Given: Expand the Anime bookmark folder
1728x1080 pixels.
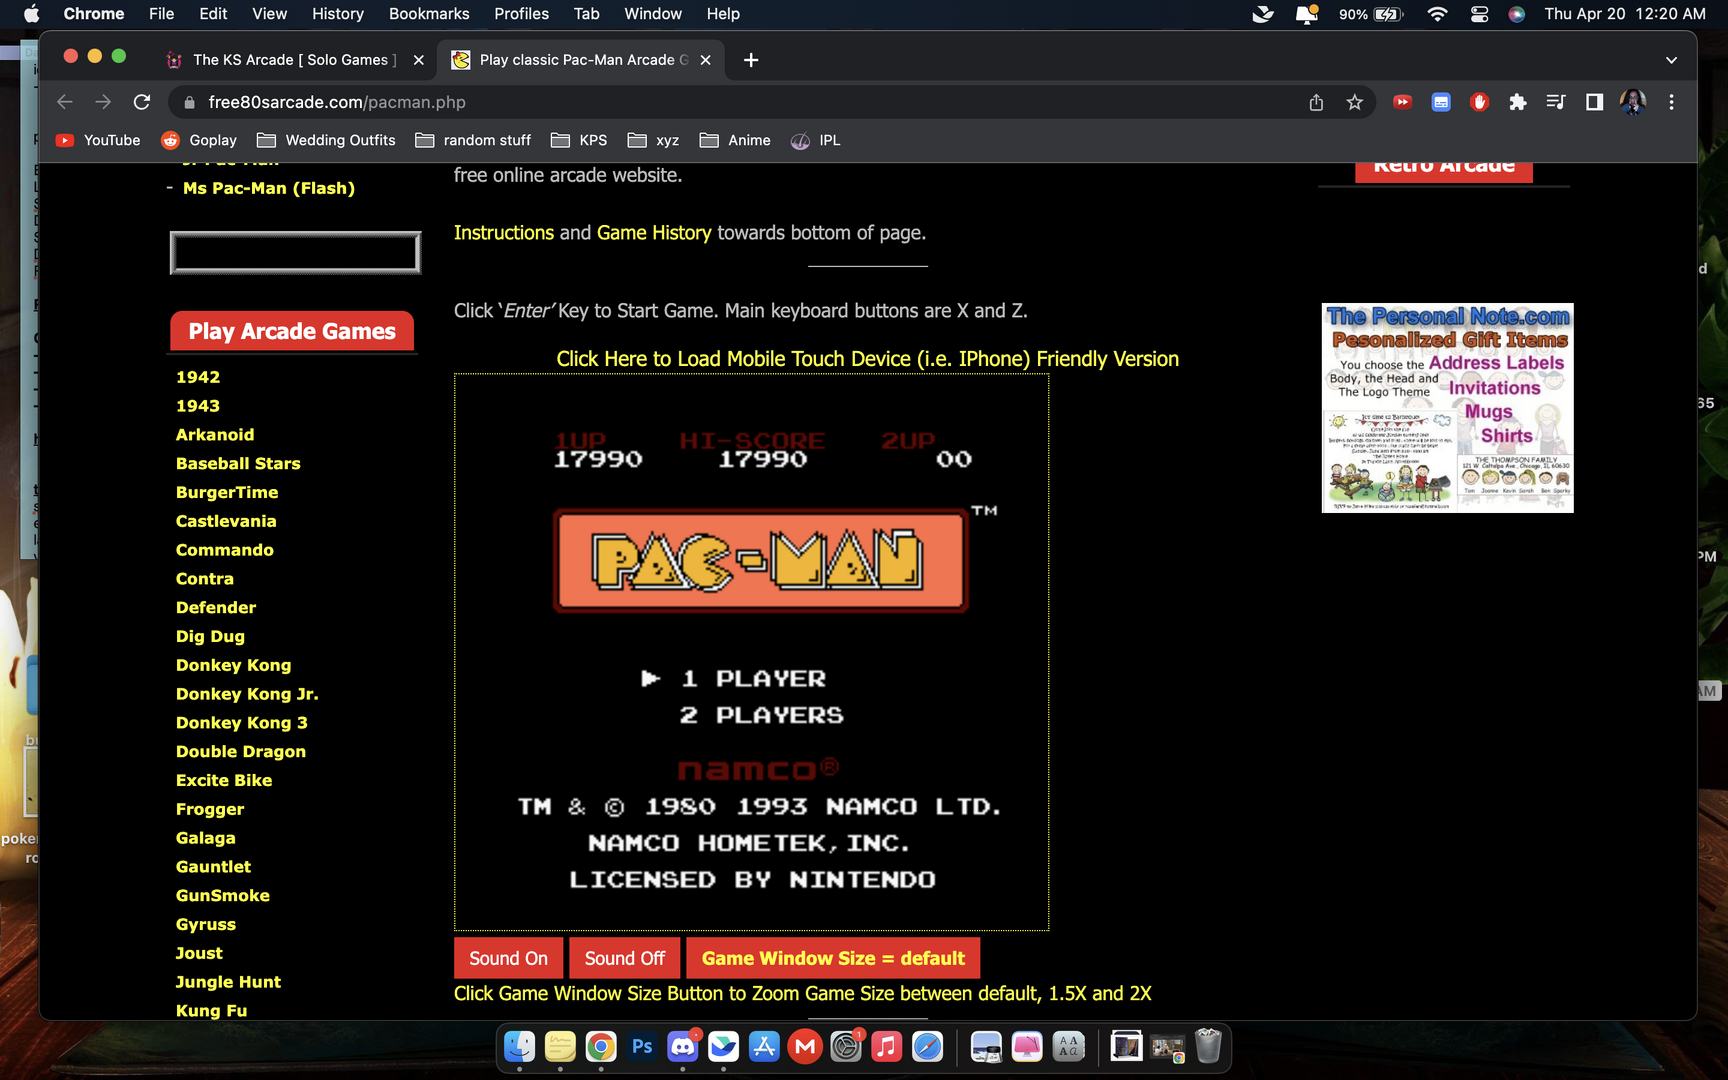Looking at the screenshot, I should click(x=735, y=140).
